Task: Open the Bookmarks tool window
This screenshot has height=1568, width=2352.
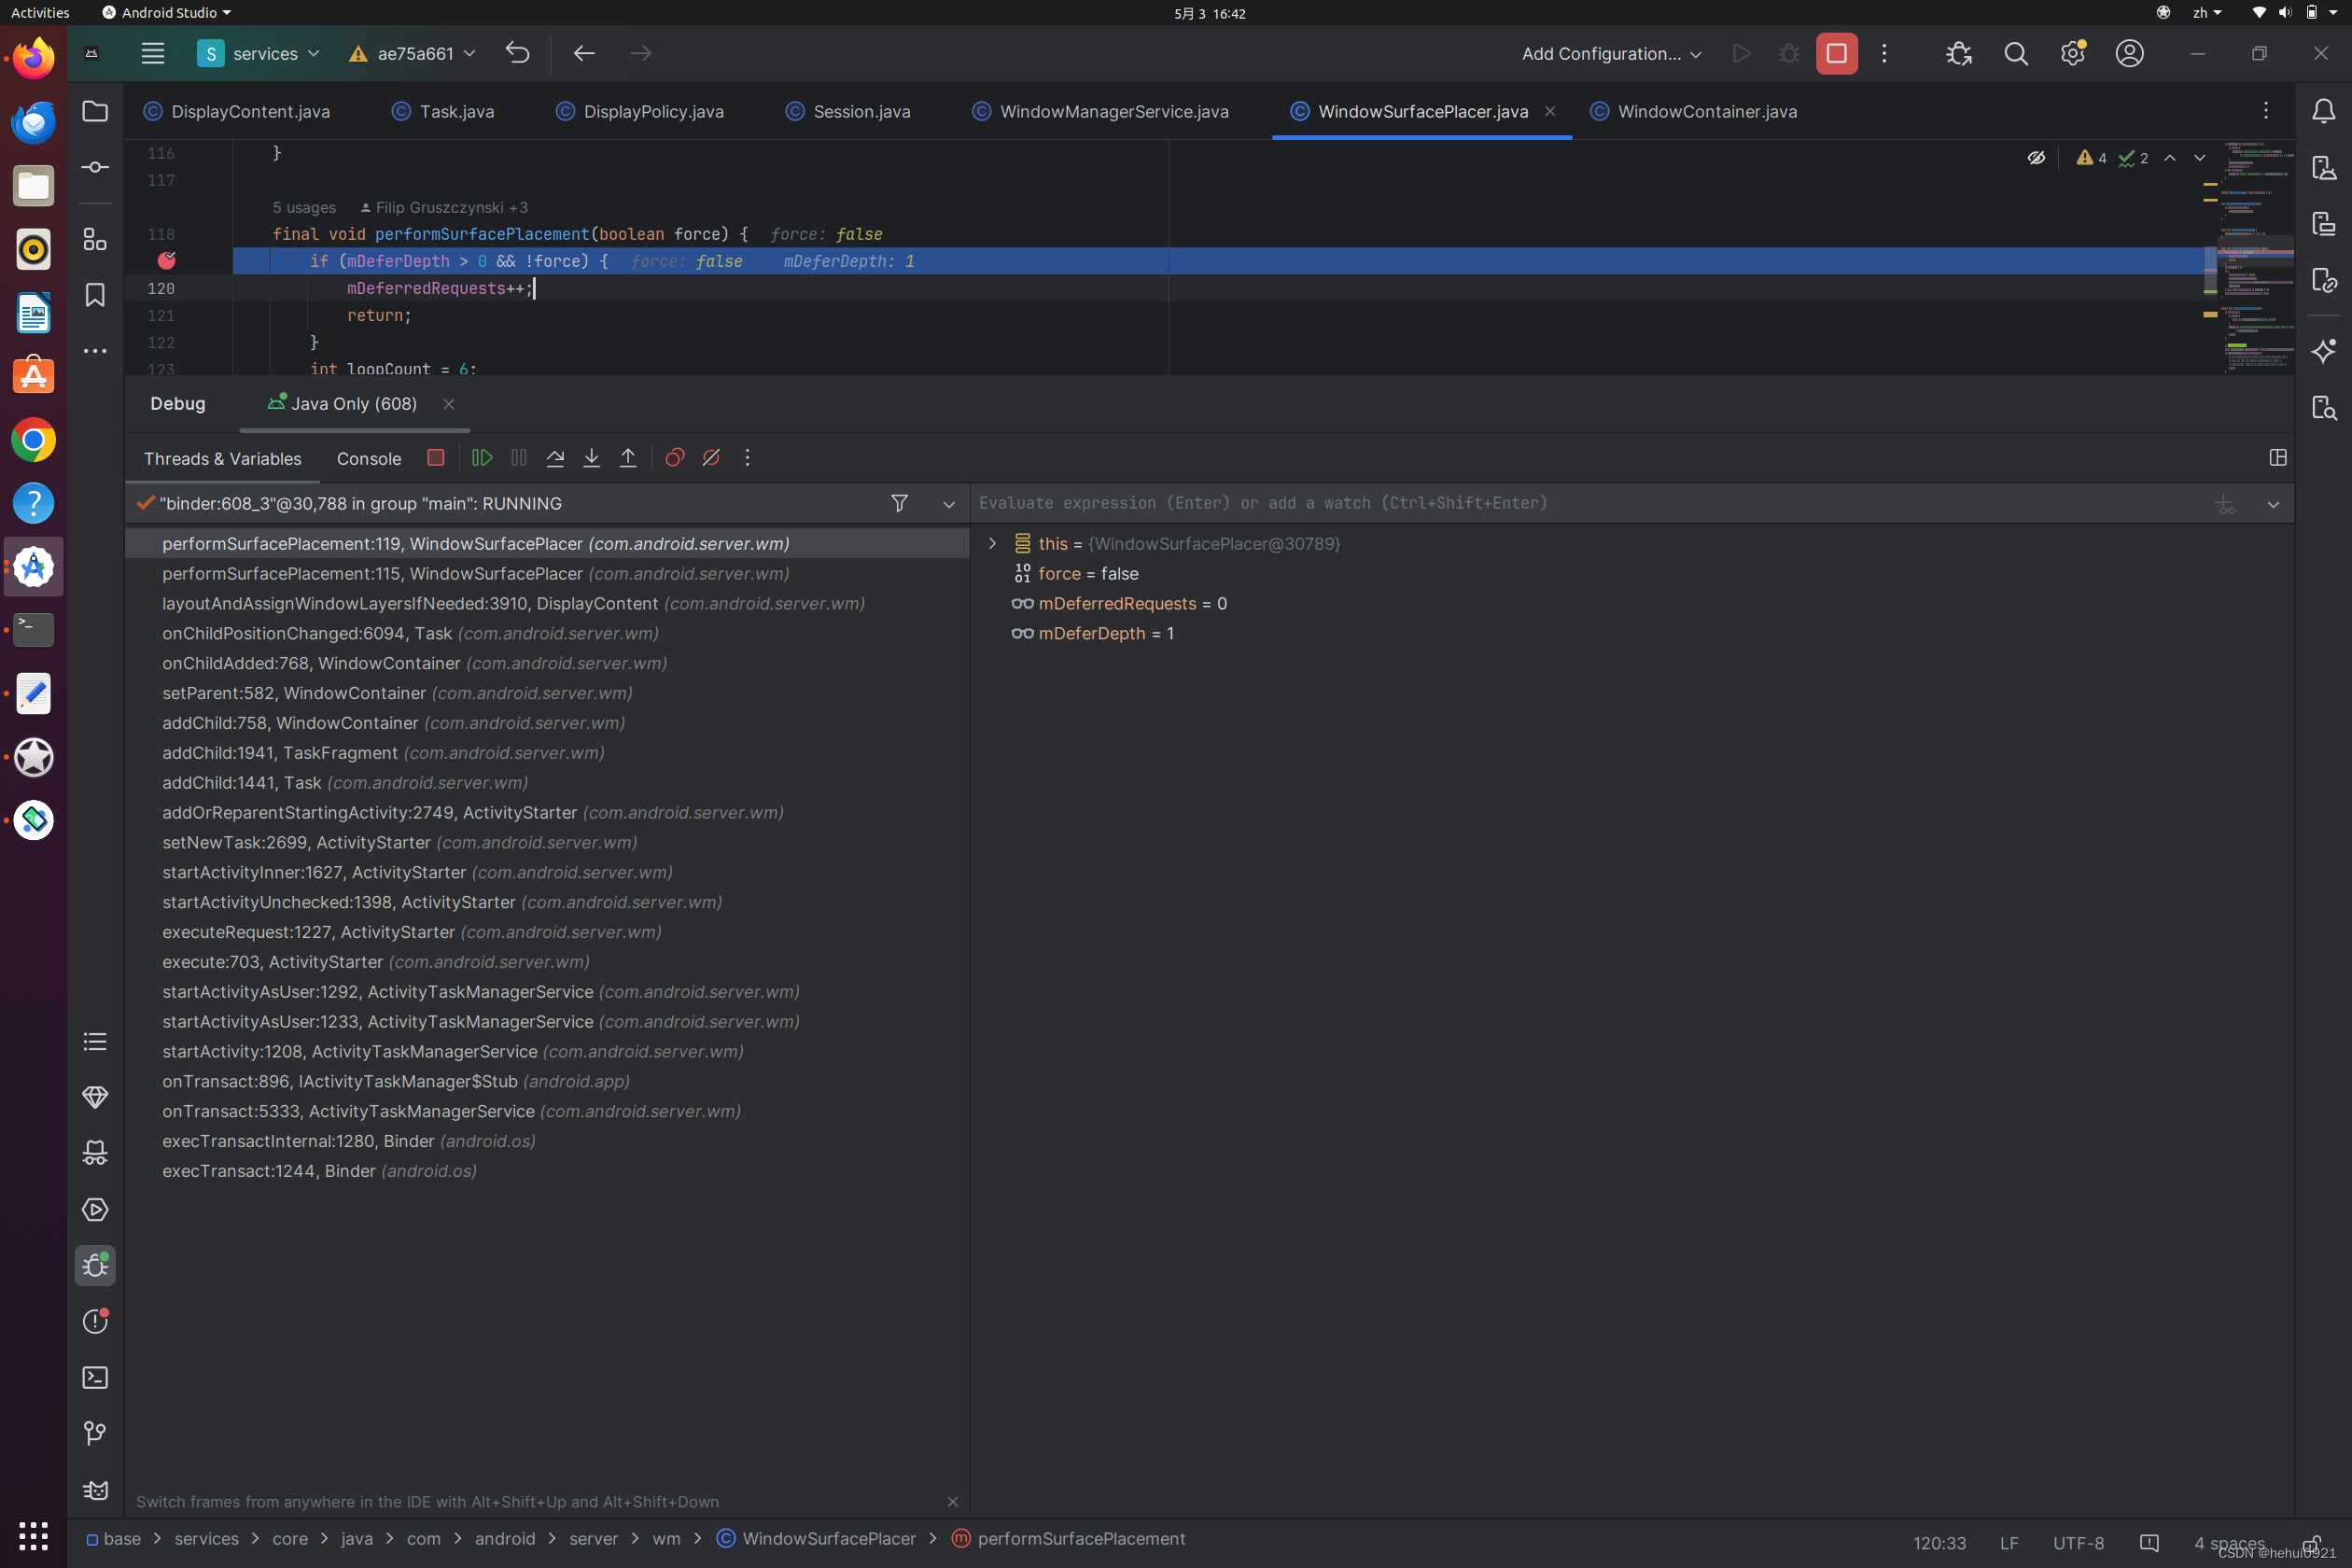Action: 95,295
